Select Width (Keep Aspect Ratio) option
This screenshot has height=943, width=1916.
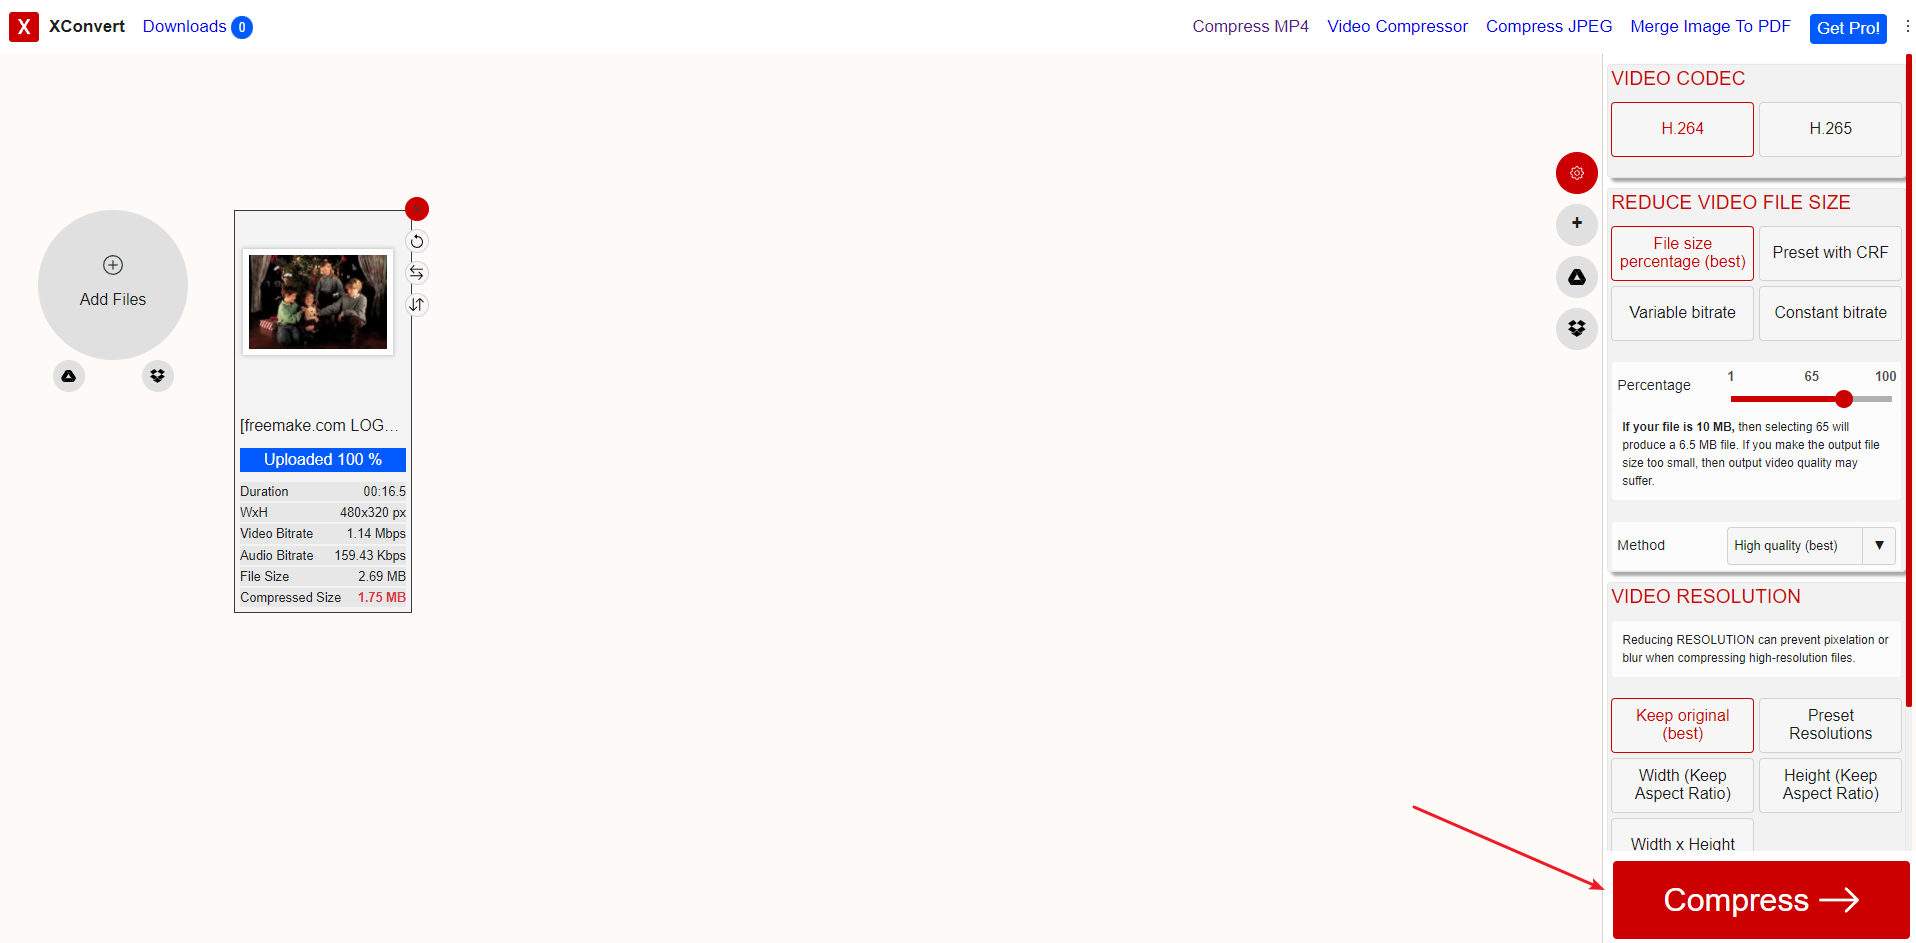click(x=1682, y=785)
